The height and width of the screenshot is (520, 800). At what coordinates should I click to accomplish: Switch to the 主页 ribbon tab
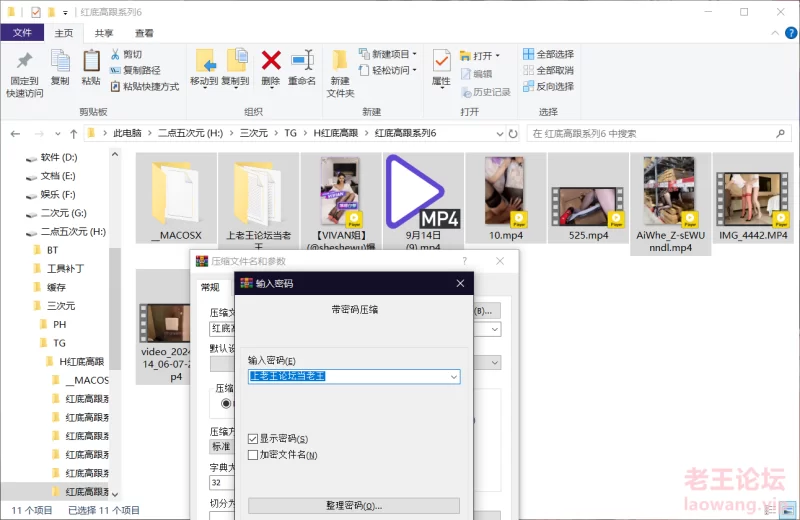(64, 33)
